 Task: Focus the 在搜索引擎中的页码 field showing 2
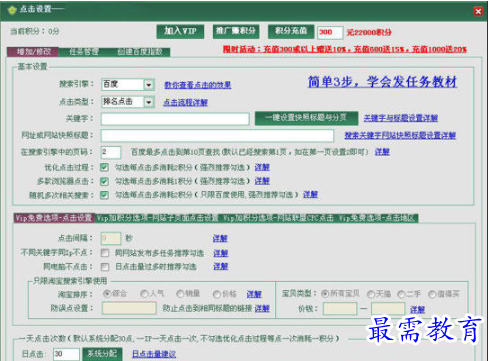[x=111, y=152]
